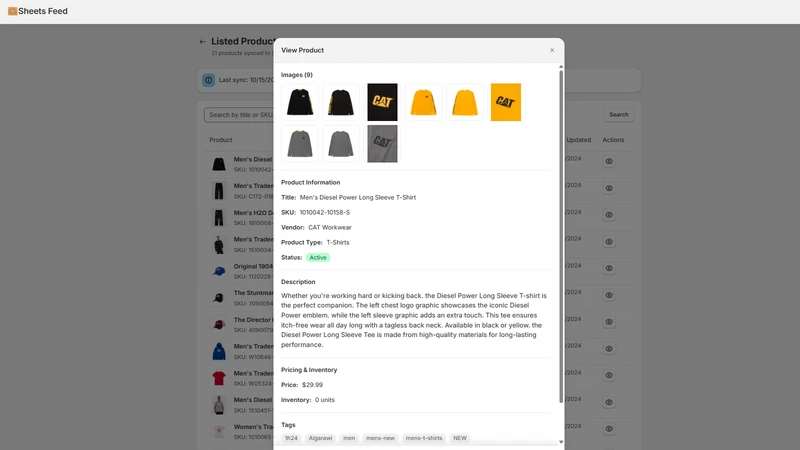Click the dialog vertical scrollbar thumb
Image resolution: width=800 pixels, height=450 pixels.
coord(561,237)
